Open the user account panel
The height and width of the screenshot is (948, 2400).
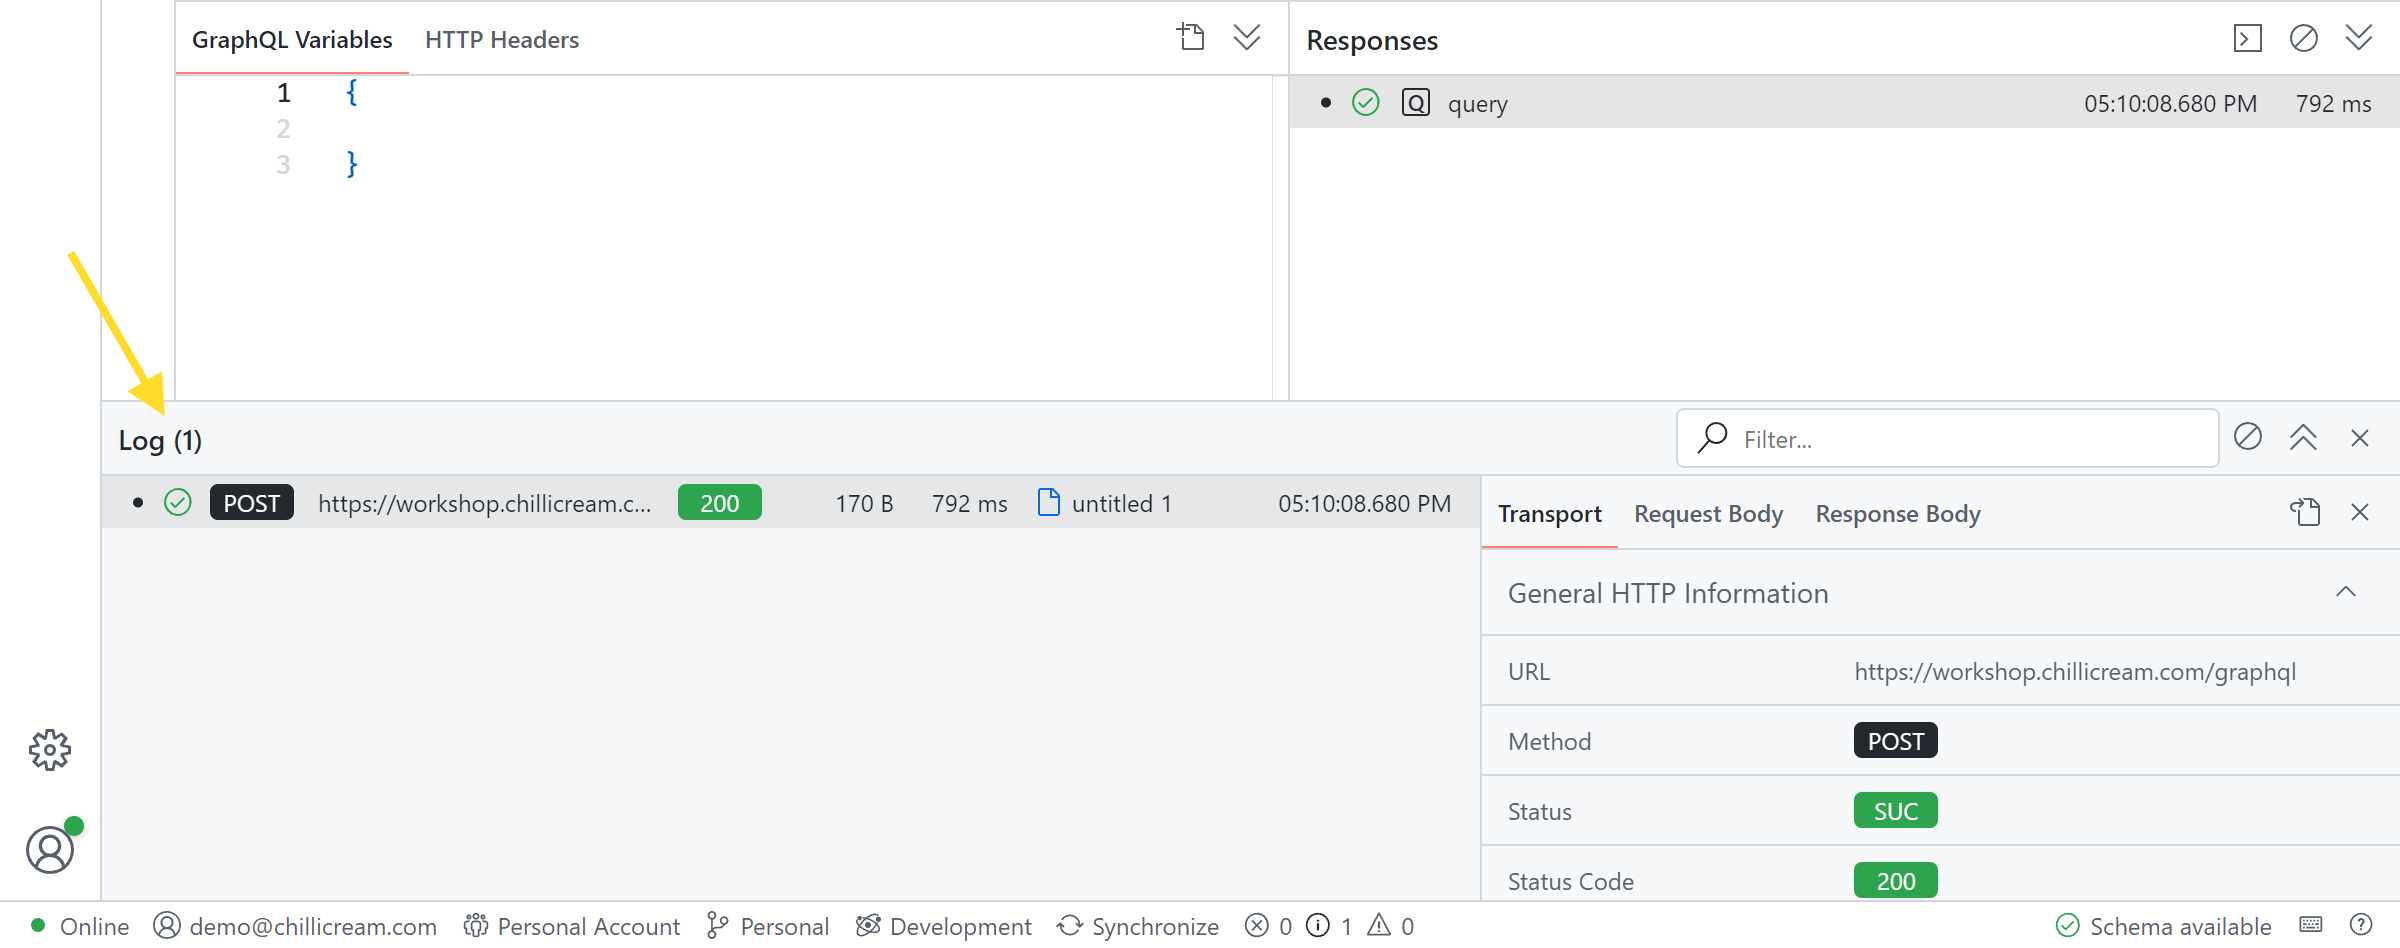pyautogui.click(x=49, y=851)
